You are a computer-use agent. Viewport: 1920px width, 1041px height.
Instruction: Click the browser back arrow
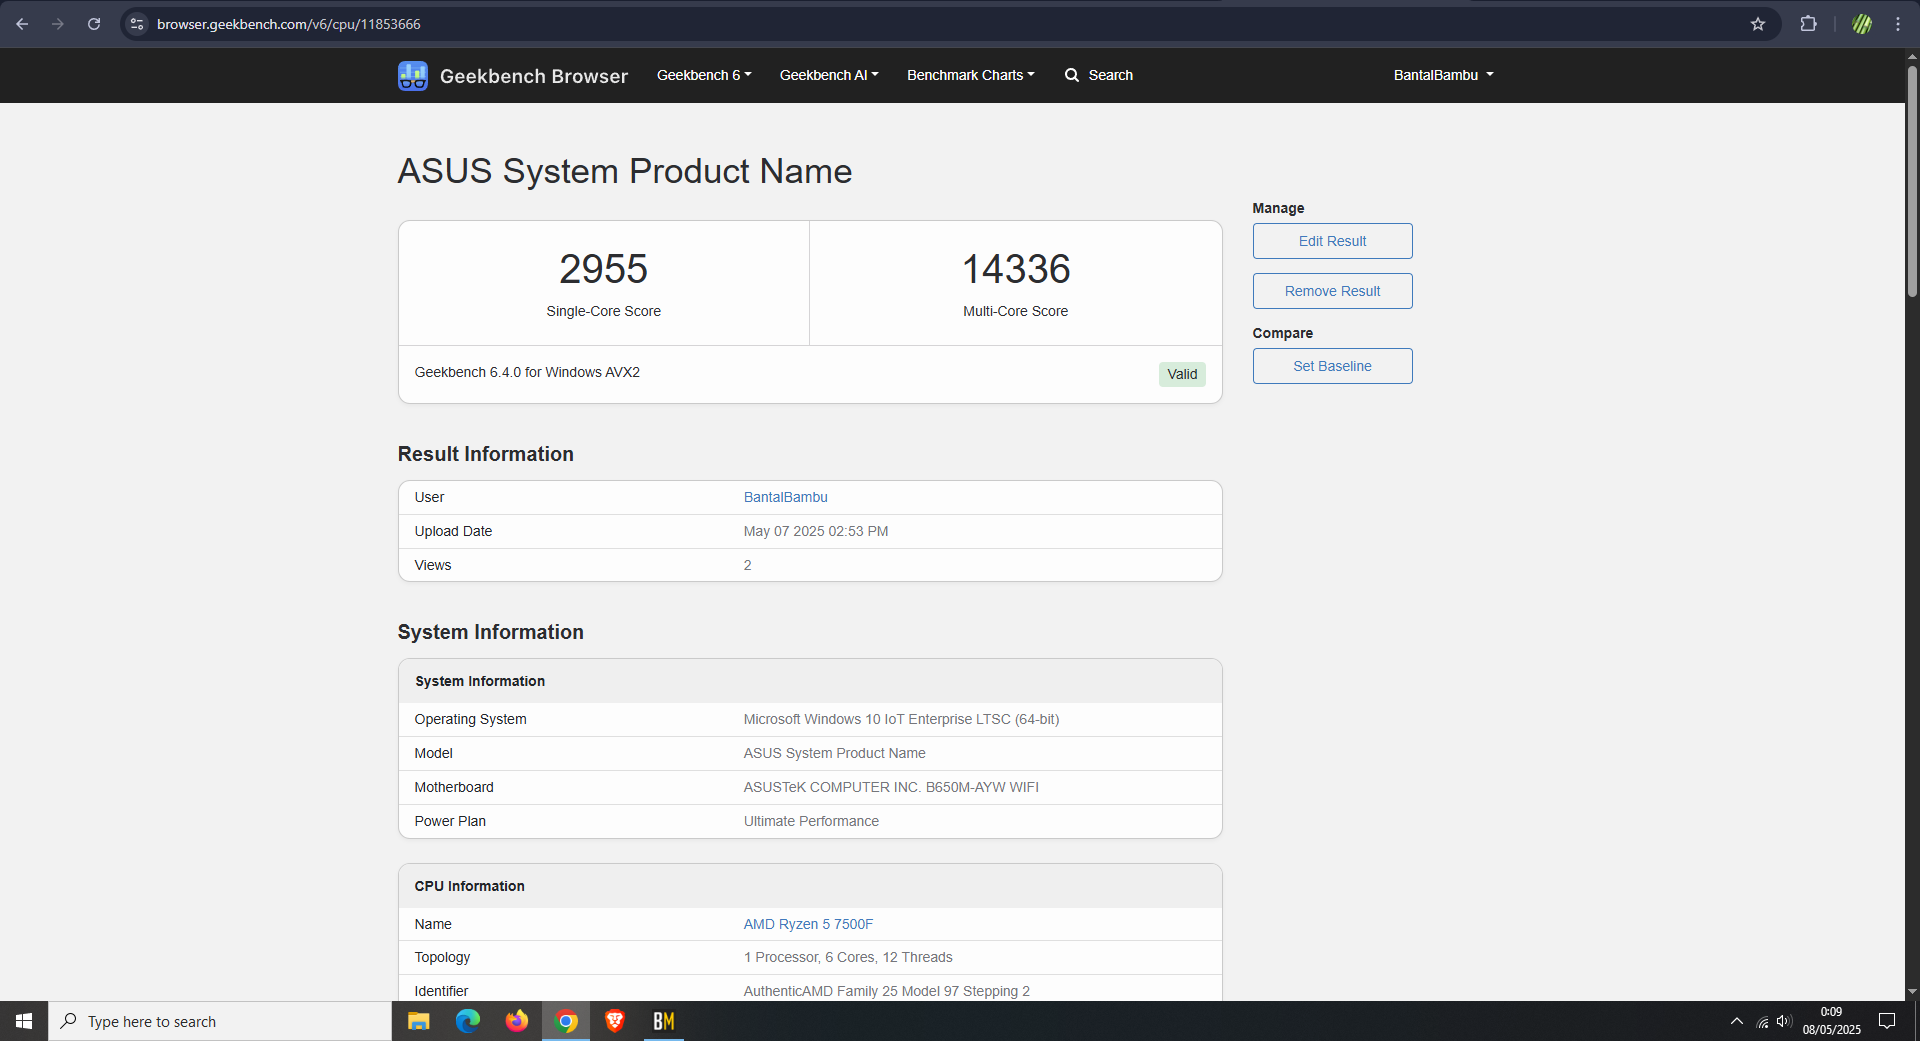(x=22, y=24)
